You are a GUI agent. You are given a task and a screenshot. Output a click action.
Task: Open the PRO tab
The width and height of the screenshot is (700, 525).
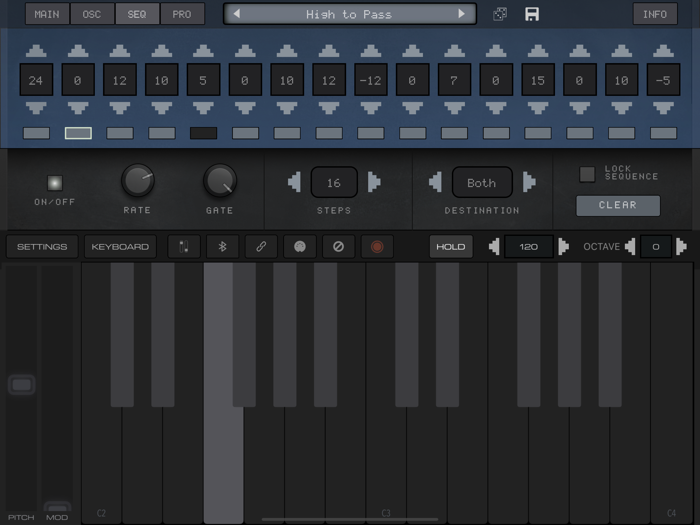[x=182, y=14]
